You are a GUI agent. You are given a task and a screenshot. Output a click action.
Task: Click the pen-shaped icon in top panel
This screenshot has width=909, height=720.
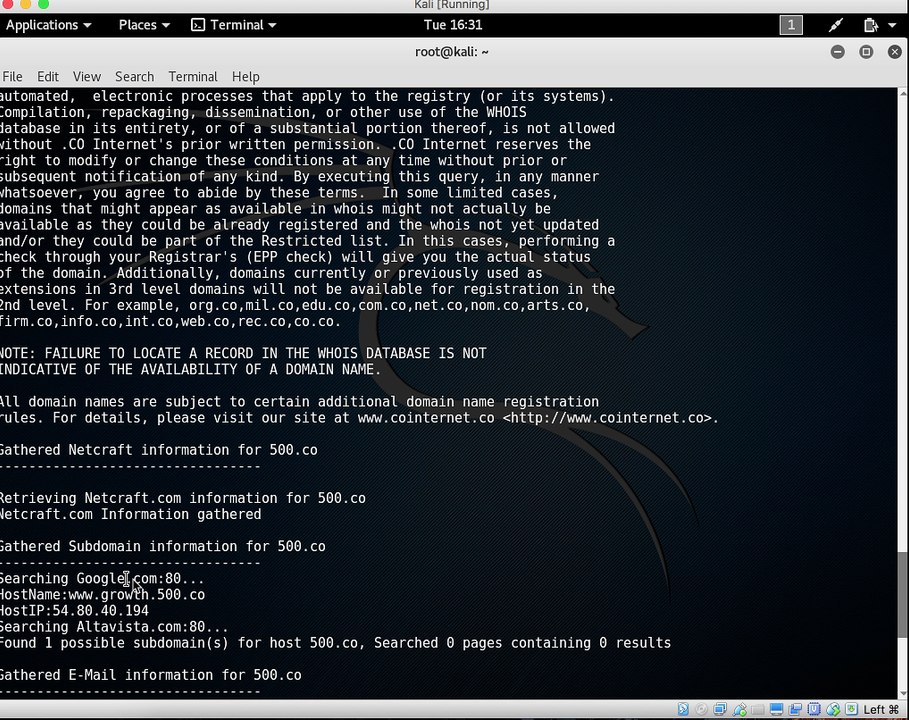pos(835,25)
